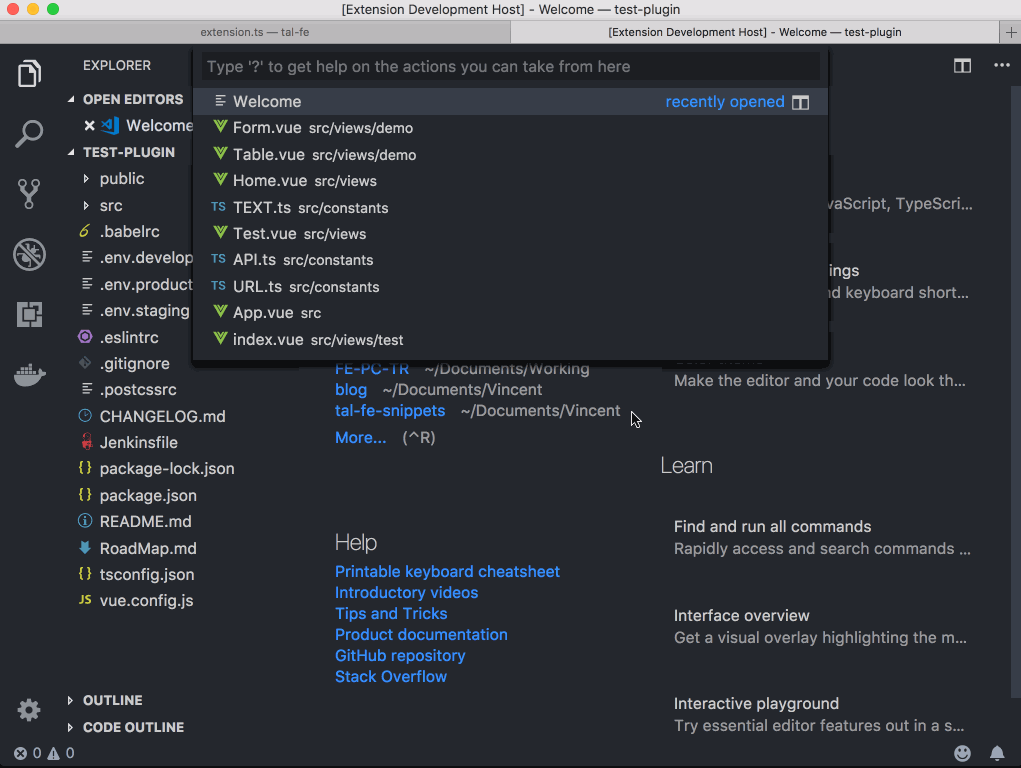Open package-lock.json in explorer
The height and width of the screenshot is (768, 1021).
[167, 468]
